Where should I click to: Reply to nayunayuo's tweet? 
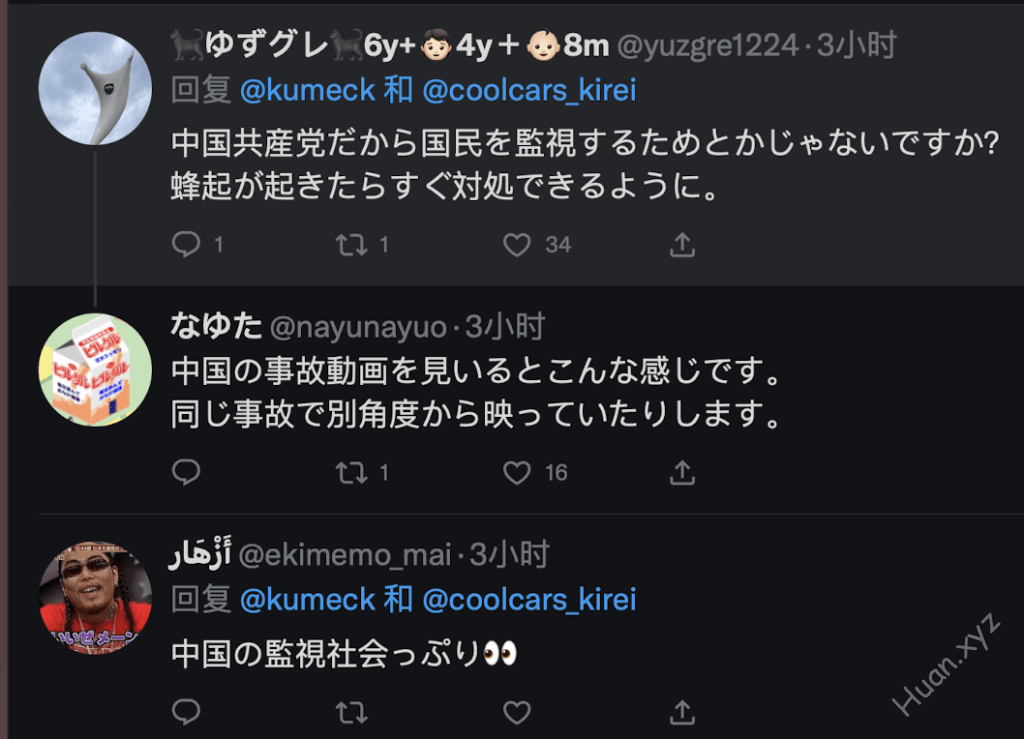tap(186, 472)
